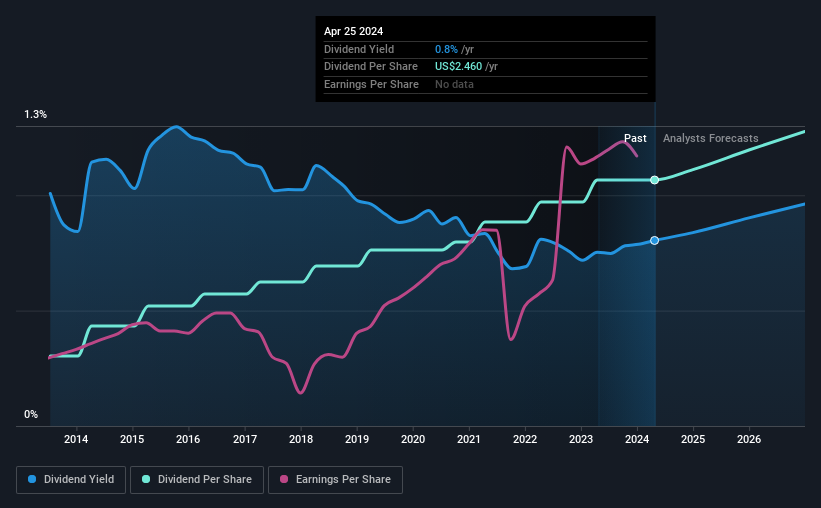Click the 2021 x-axis year label
The width and height of the screenshot is (821, 508).
point(469,439)
